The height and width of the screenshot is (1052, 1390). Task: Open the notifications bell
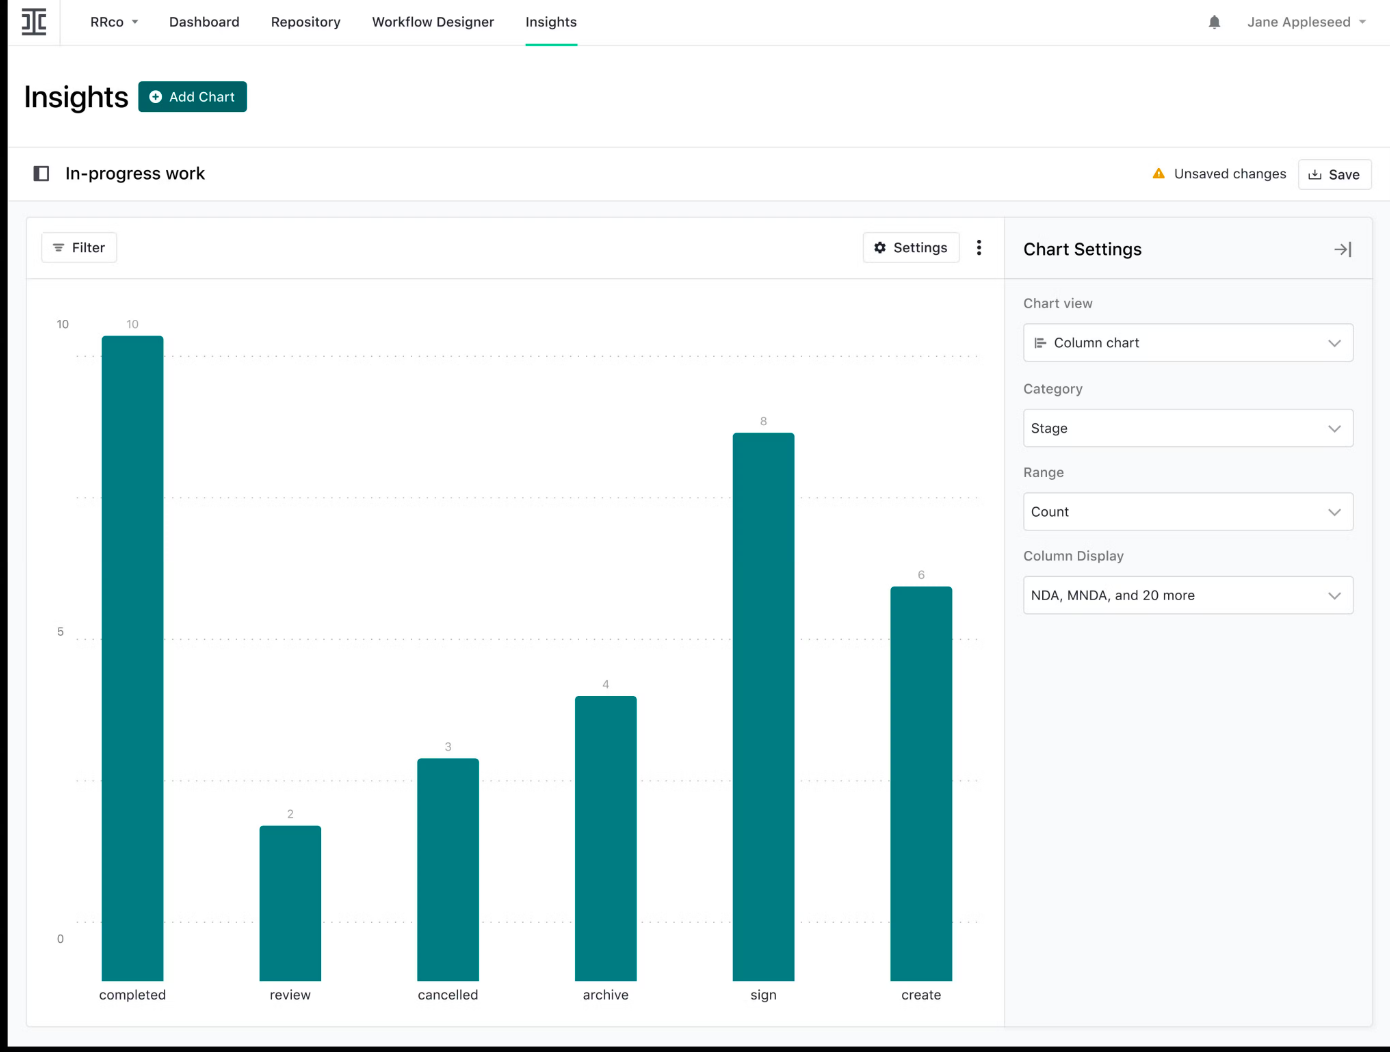1214,22
